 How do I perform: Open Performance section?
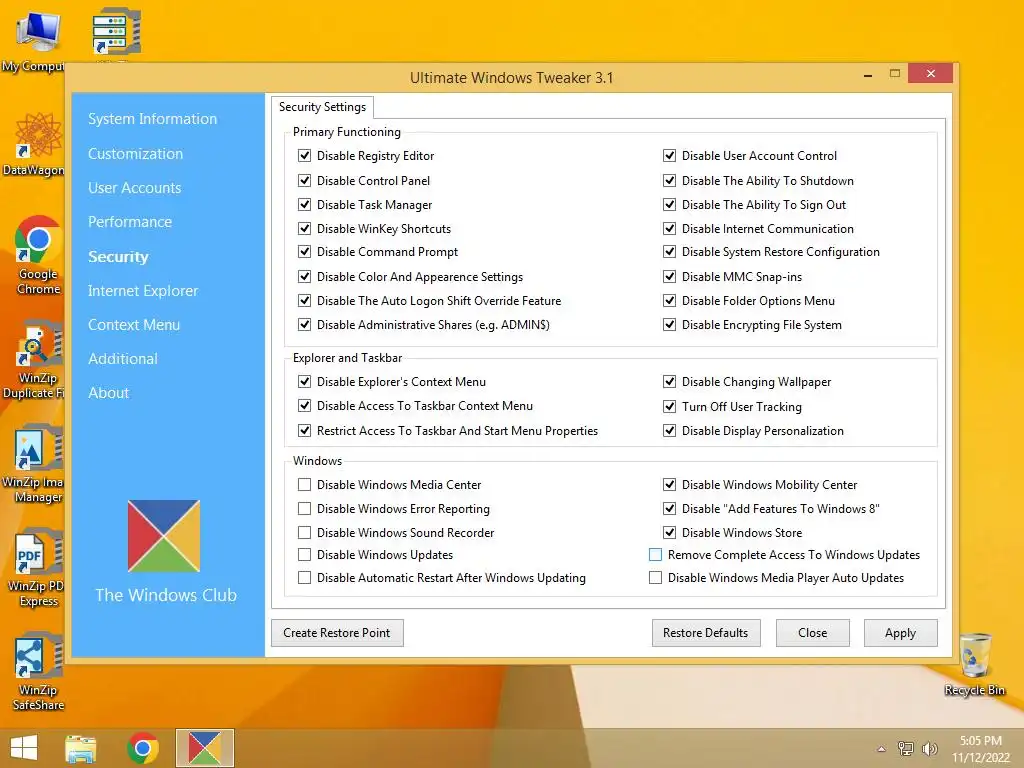(130, 221)
